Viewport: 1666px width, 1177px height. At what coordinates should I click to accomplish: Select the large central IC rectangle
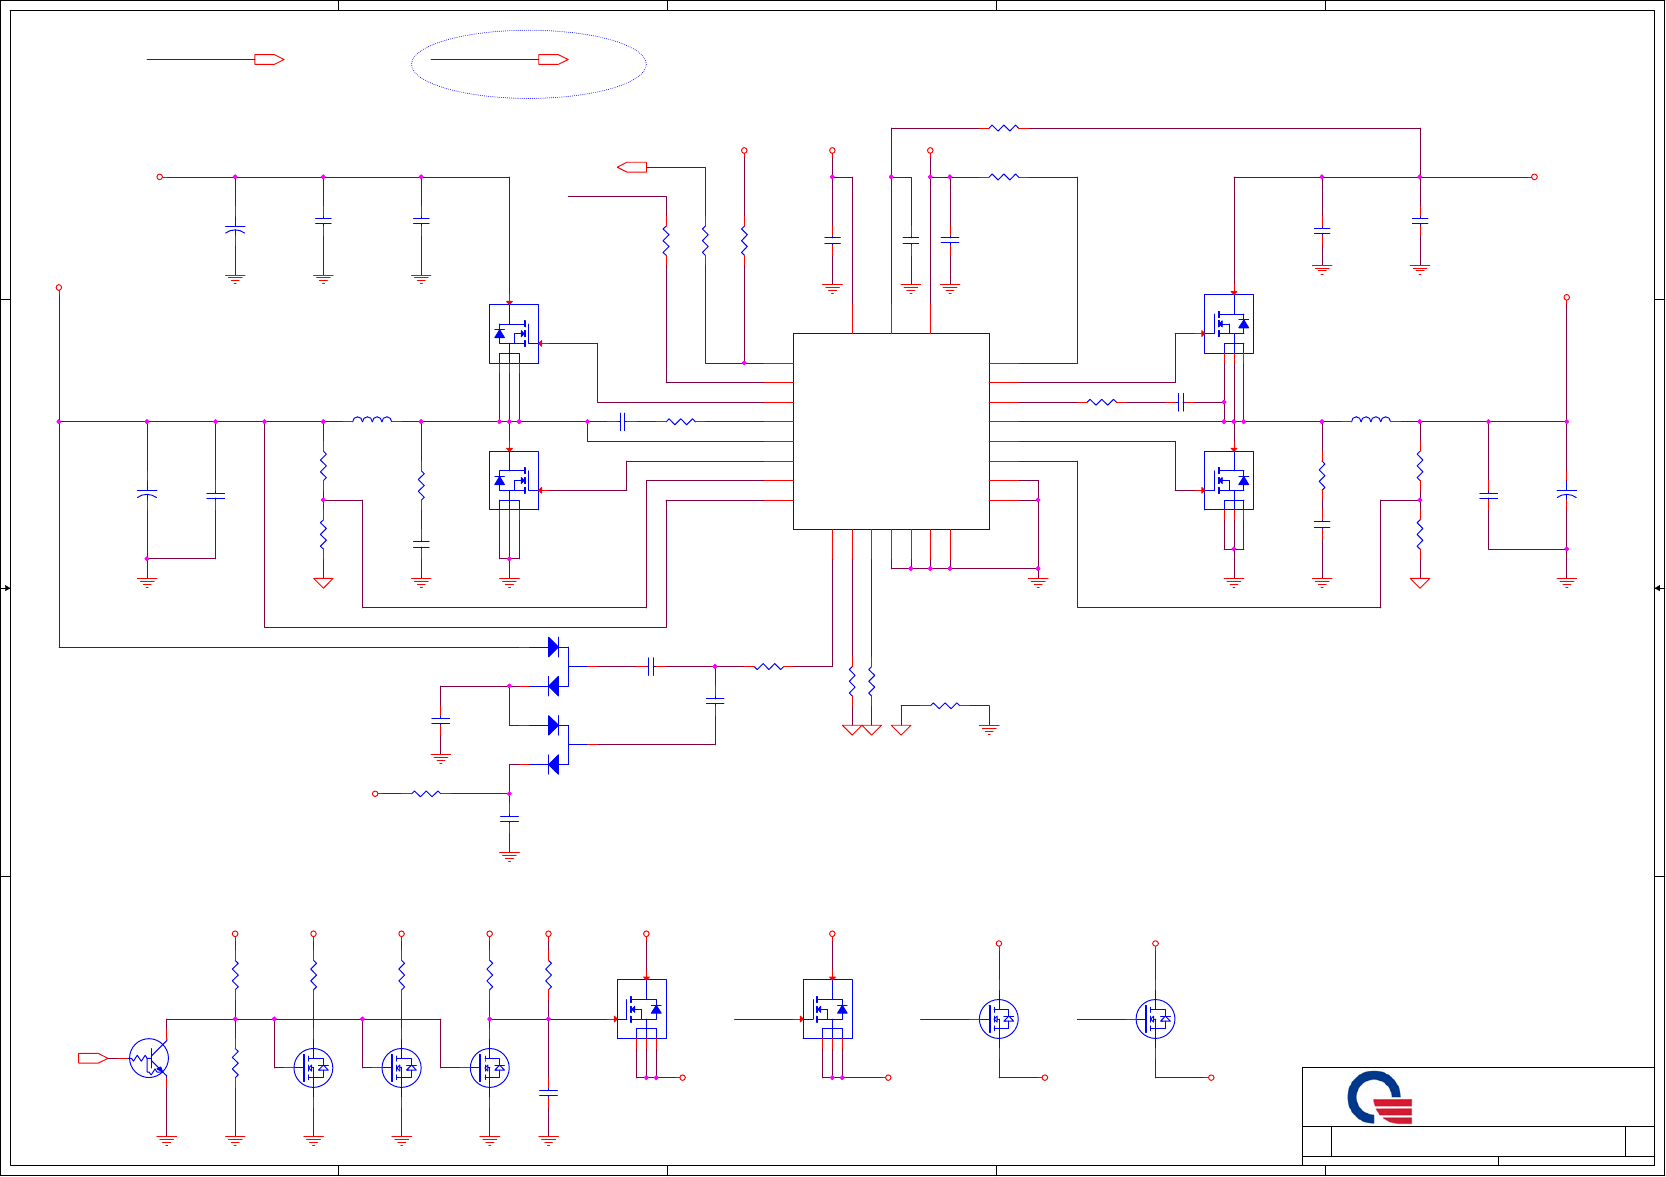click(891, 431)
